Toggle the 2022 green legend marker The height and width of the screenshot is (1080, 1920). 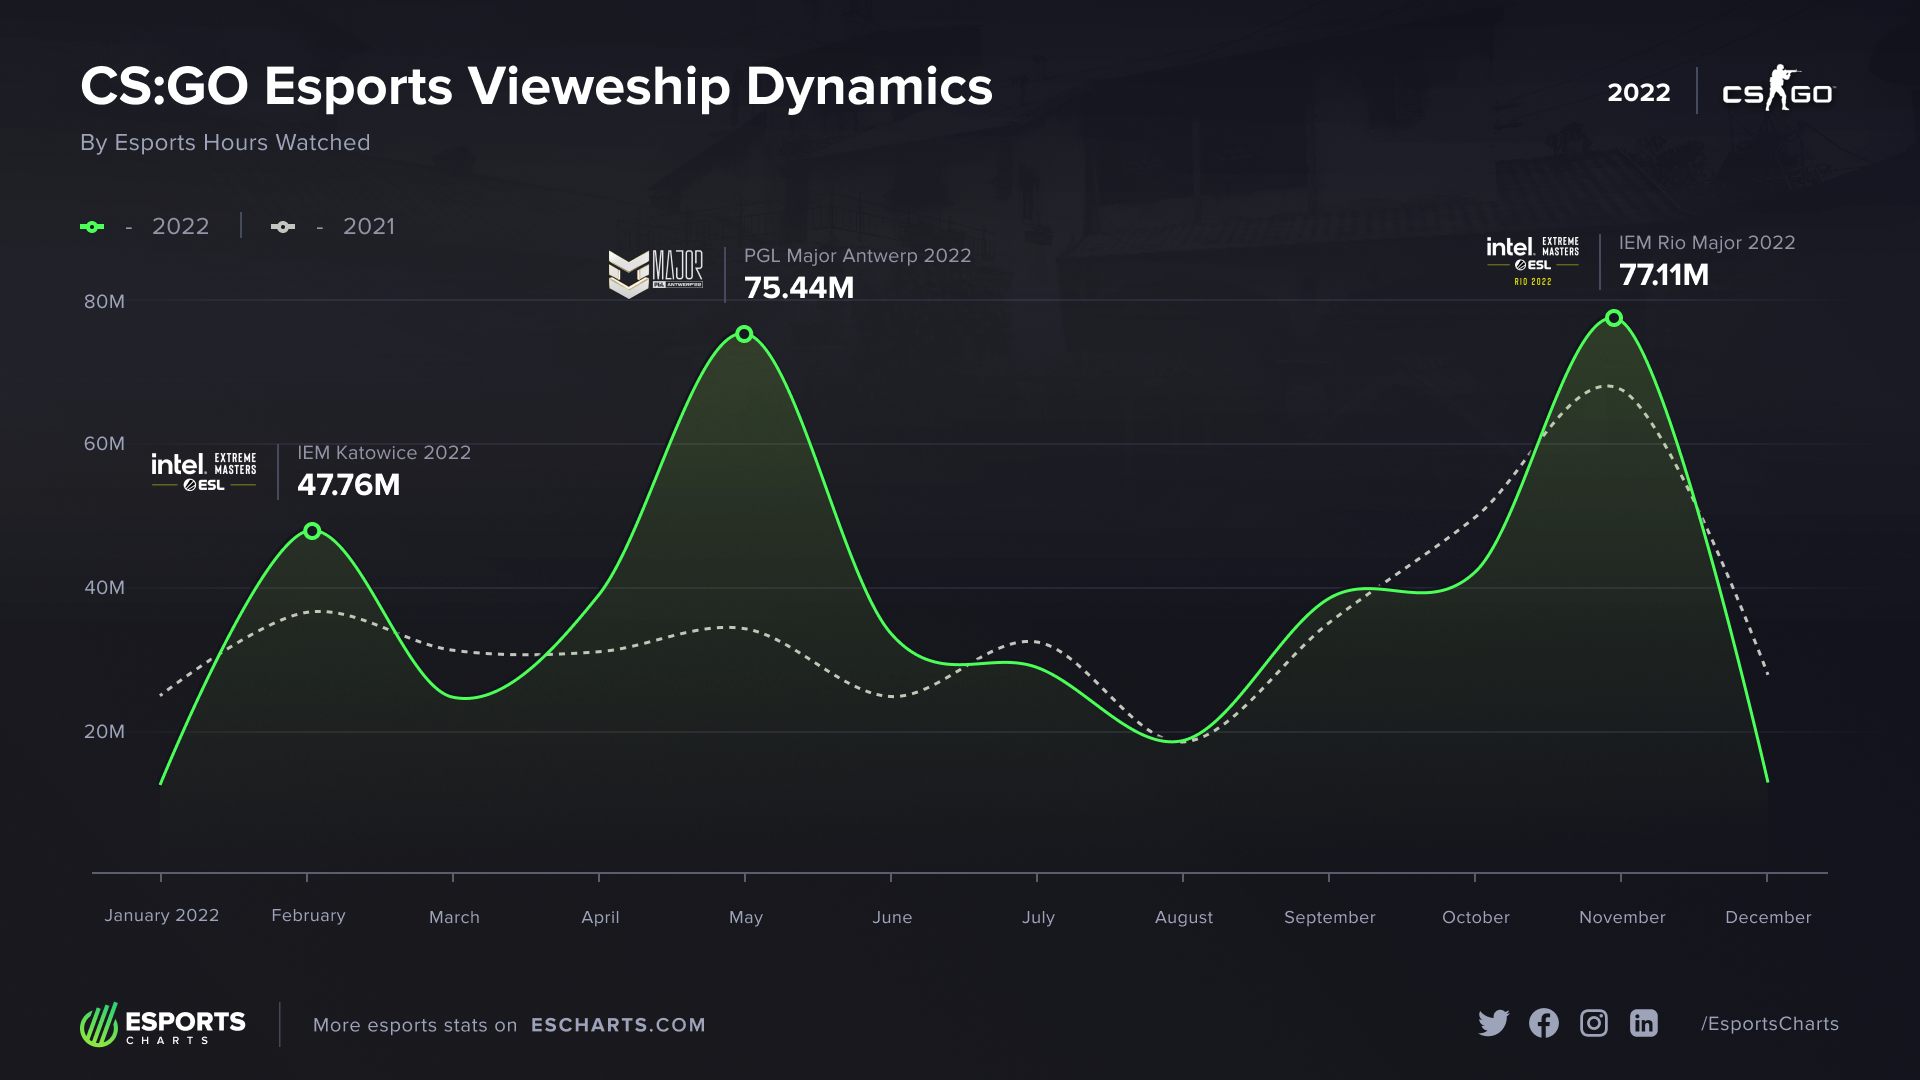(92, 227)
